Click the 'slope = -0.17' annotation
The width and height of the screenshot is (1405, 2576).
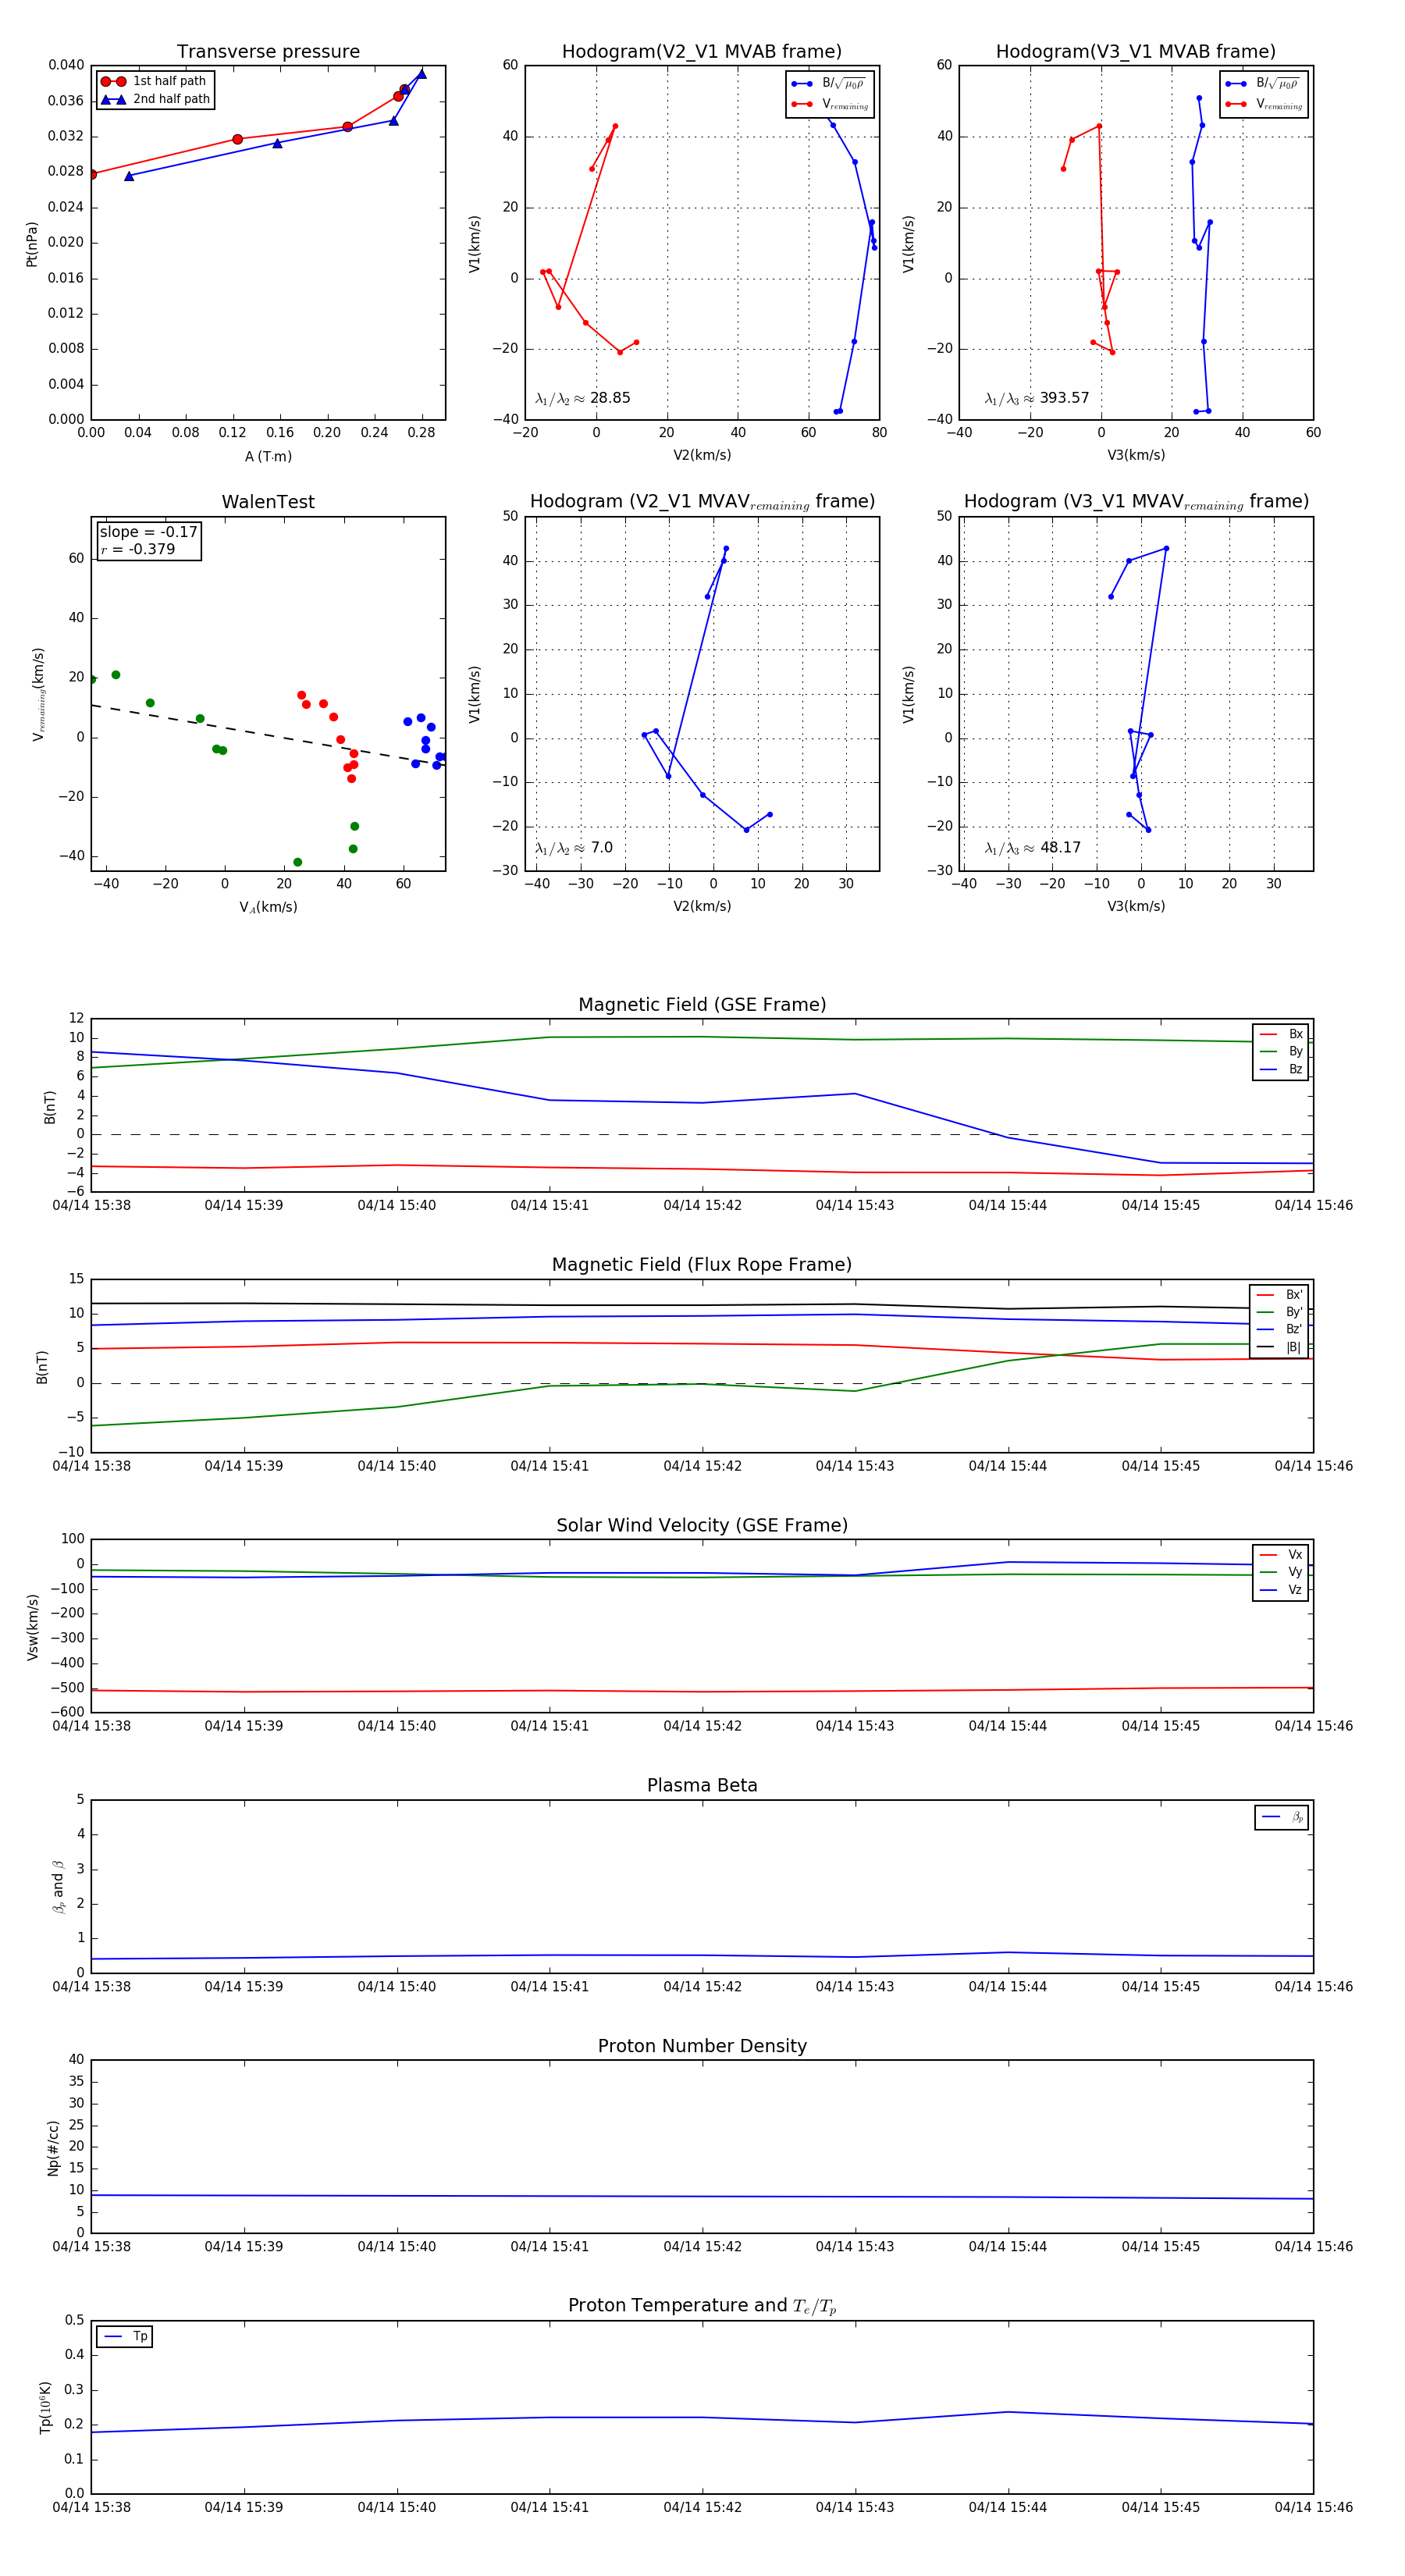149,532
